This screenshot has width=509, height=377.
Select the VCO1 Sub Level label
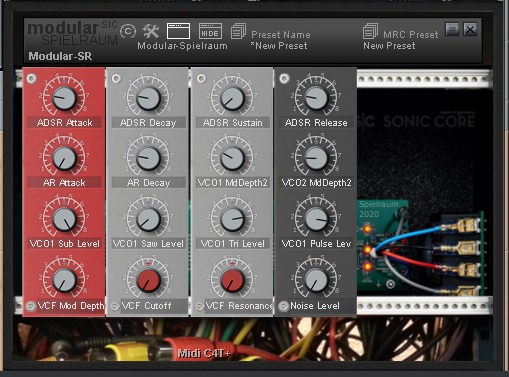click(65, 244)
